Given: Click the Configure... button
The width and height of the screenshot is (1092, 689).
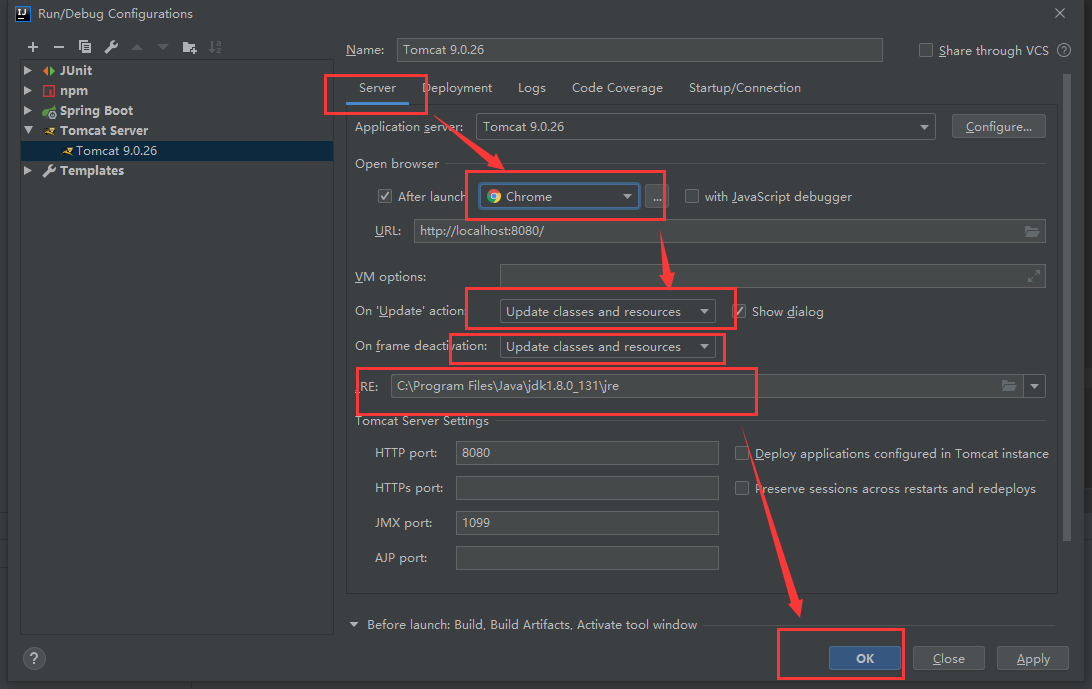Looking at the screenshot, I should pos(999,127).
